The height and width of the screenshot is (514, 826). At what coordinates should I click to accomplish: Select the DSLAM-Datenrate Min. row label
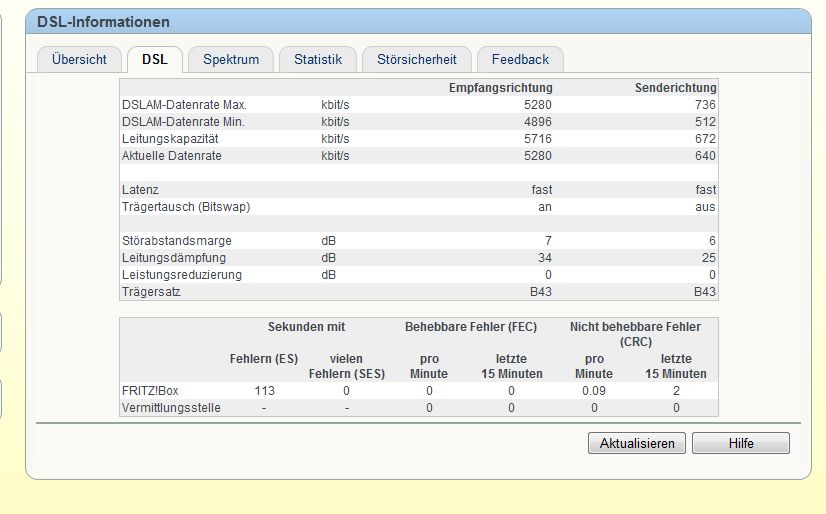(x=183, y=122)
